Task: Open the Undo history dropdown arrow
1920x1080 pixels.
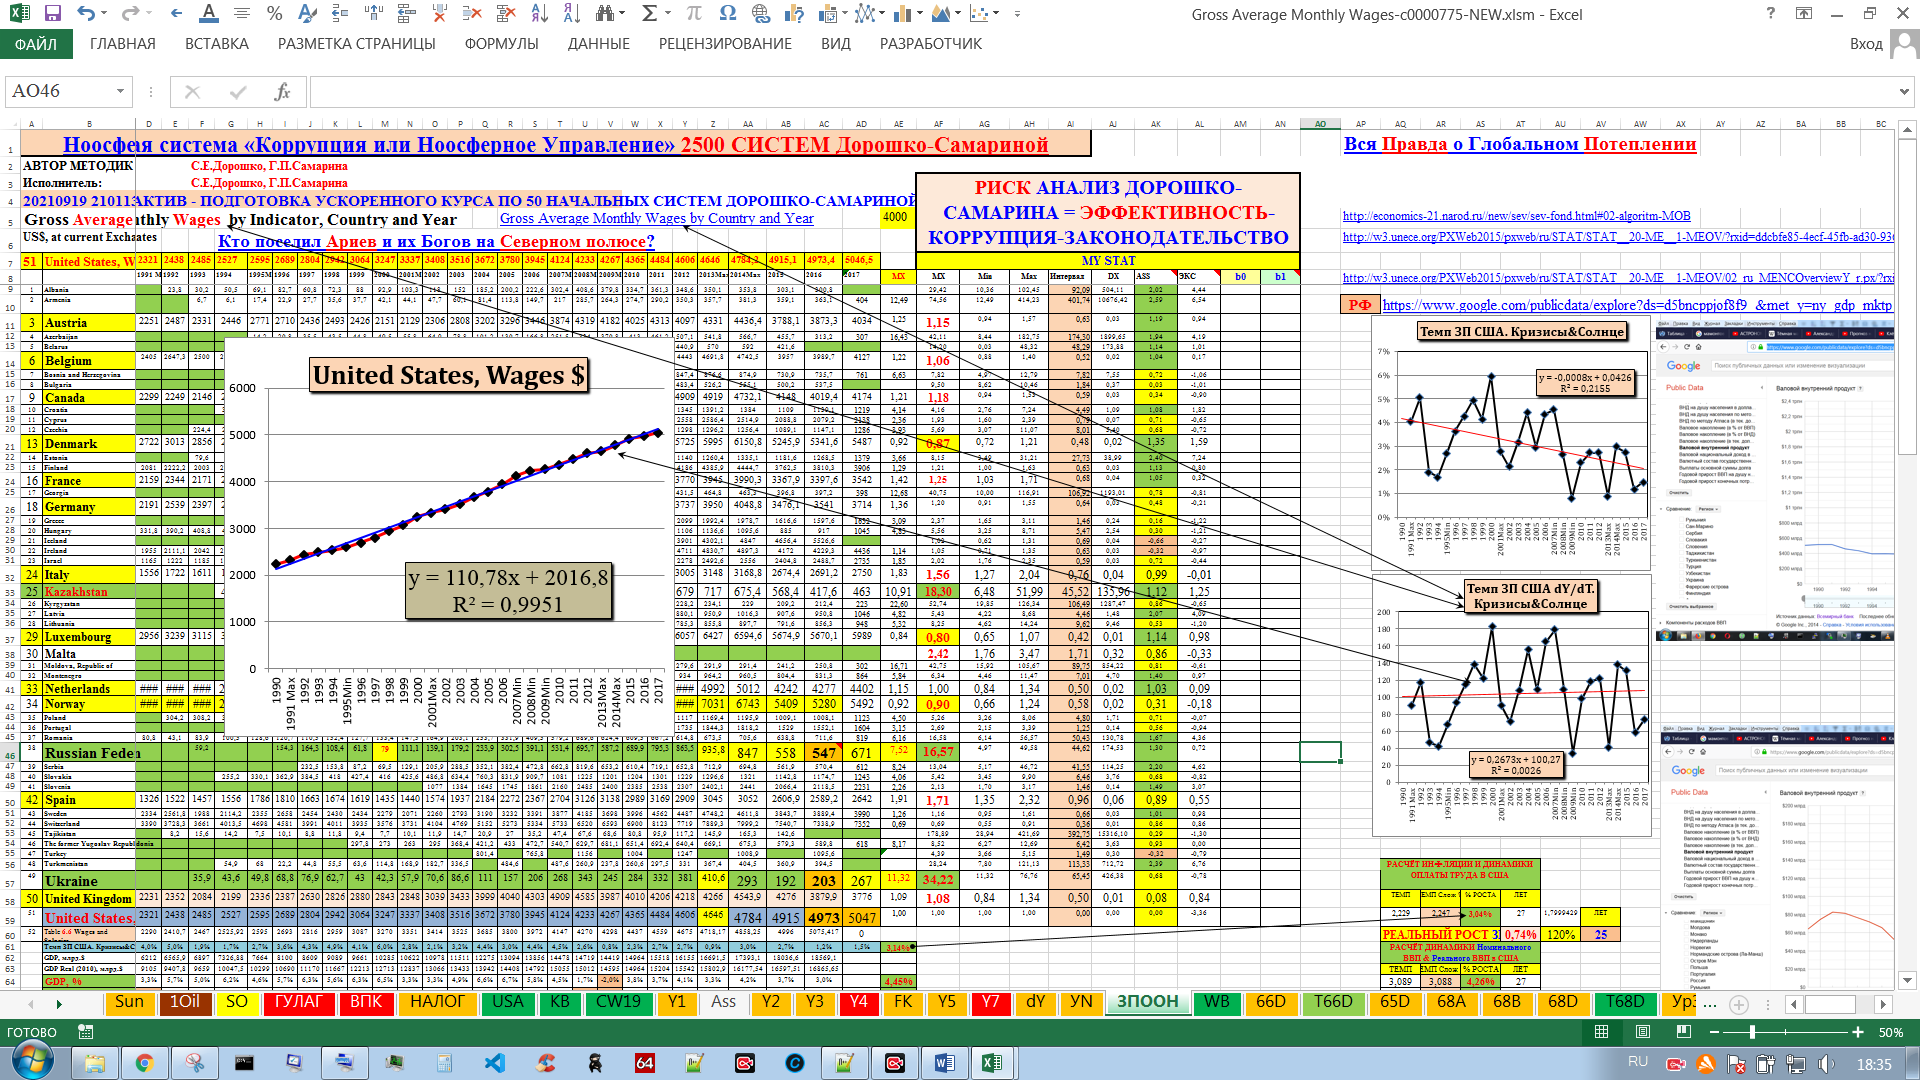Action: pos(105,14)
